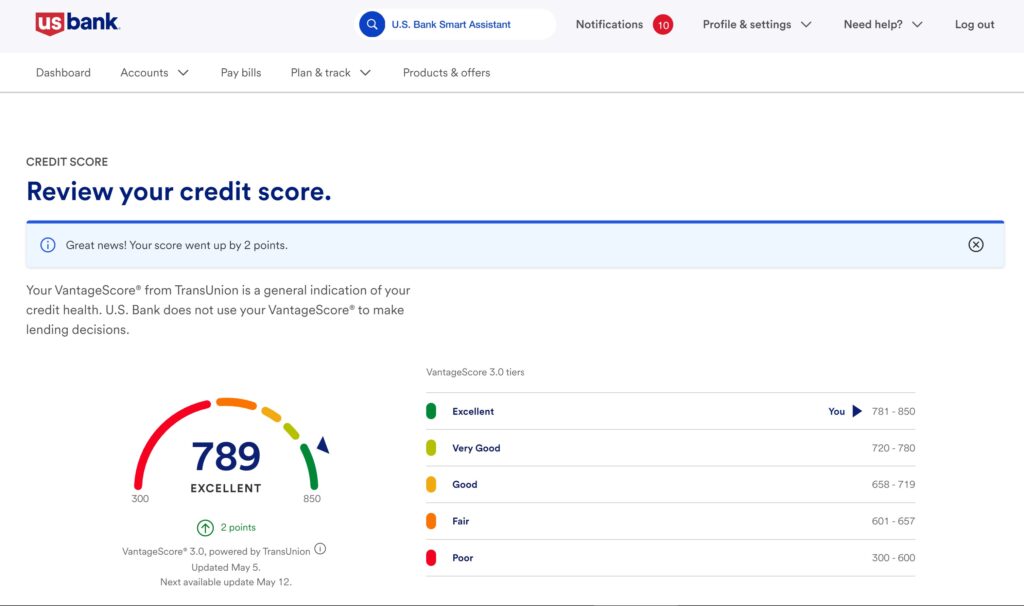Click the Log out link
The image size is (1024, 606).
point(974,24)
